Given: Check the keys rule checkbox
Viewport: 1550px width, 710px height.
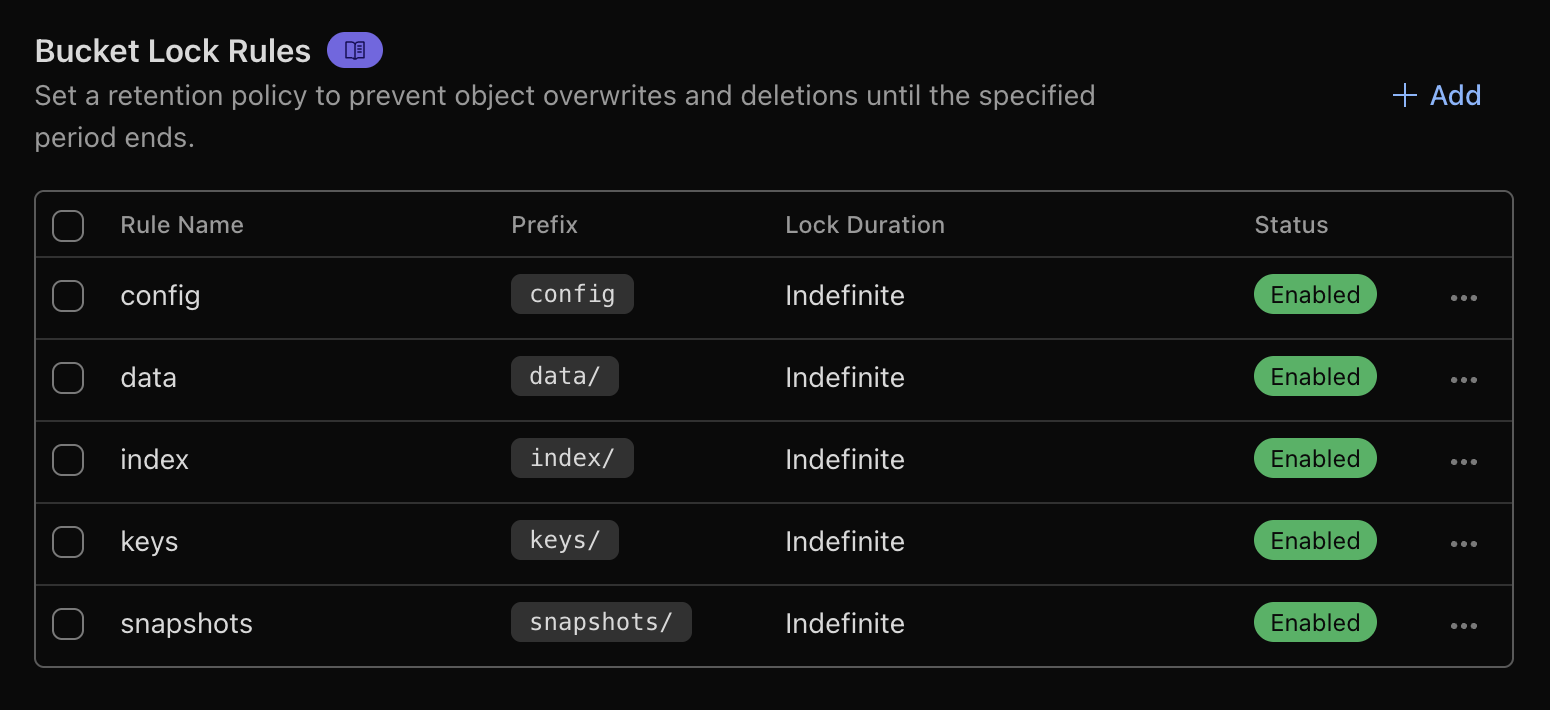Looking at the screenshot, I should [x=68, y=542].
